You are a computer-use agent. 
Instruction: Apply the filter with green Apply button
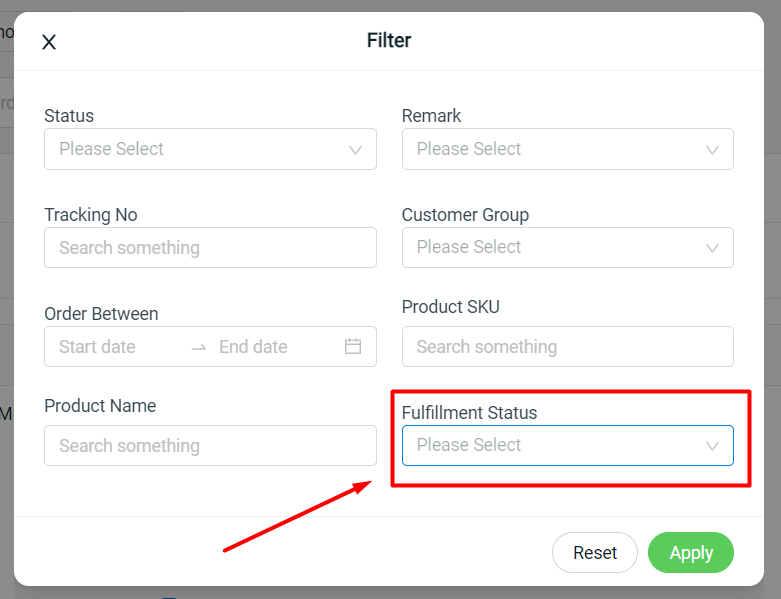click(x=691, y=553)
